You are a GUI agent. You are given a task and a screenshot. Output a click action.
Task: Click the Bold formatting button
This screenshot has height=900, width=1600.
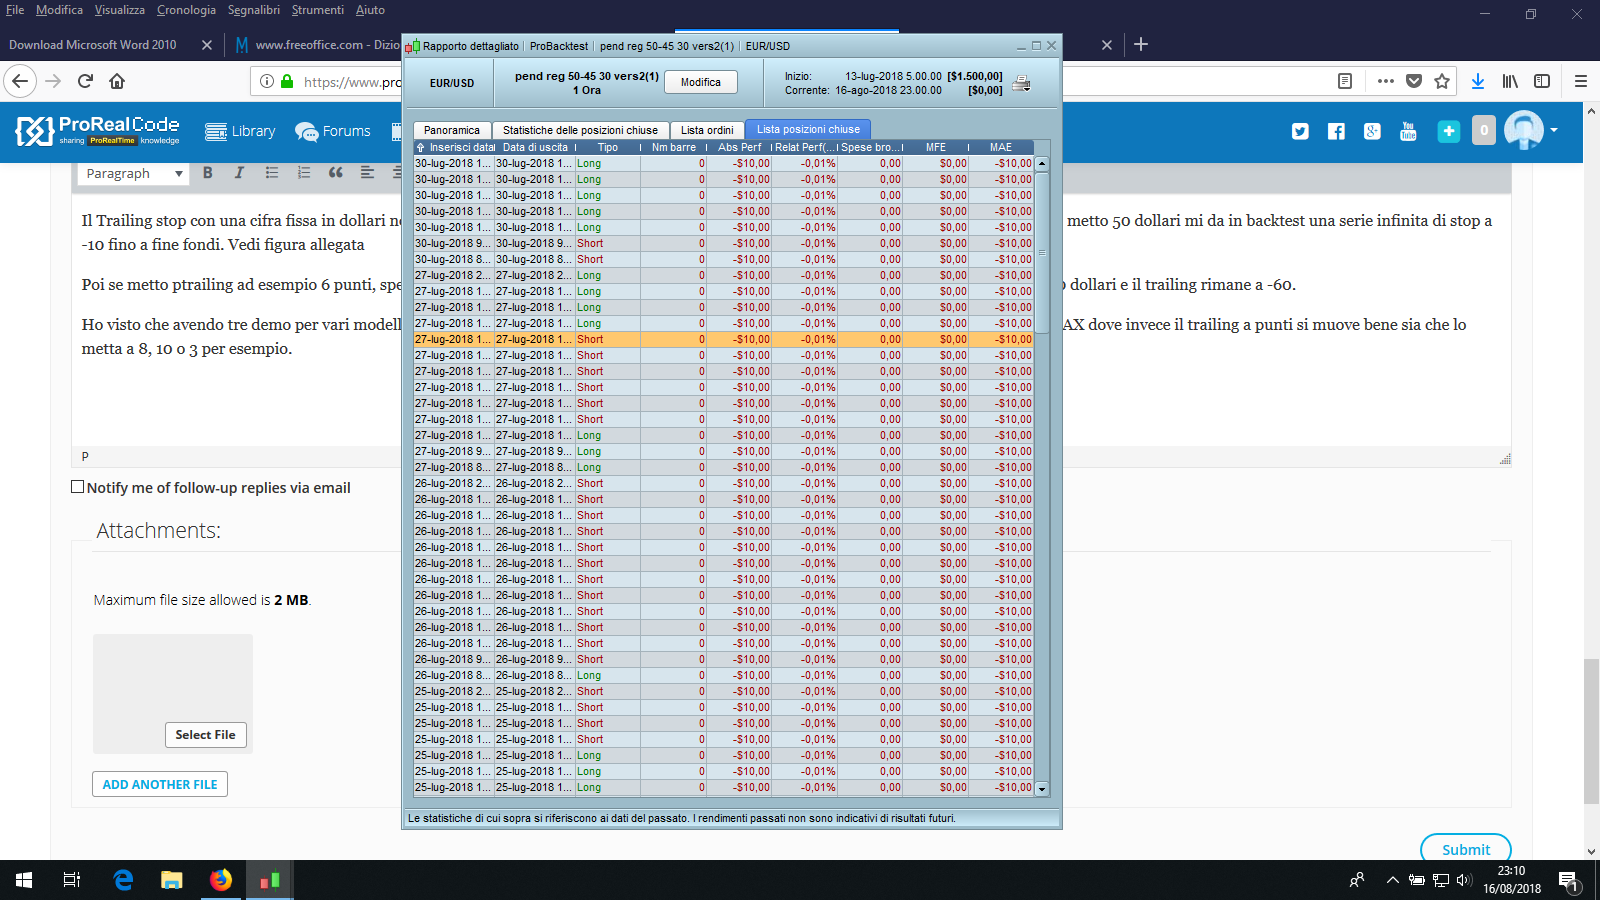208,173
